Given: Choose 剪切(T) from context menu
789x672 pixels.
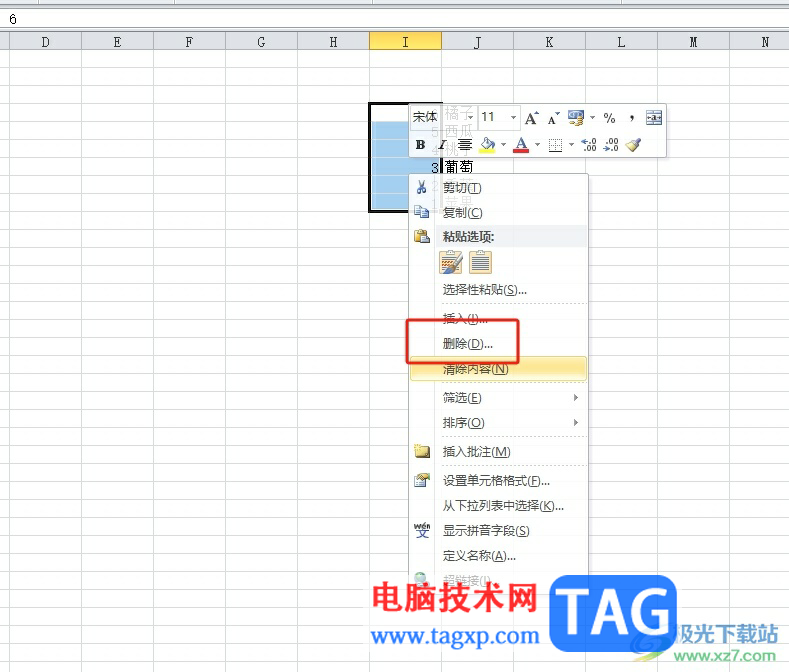Looking at the screenshot, I should (498, 188).
